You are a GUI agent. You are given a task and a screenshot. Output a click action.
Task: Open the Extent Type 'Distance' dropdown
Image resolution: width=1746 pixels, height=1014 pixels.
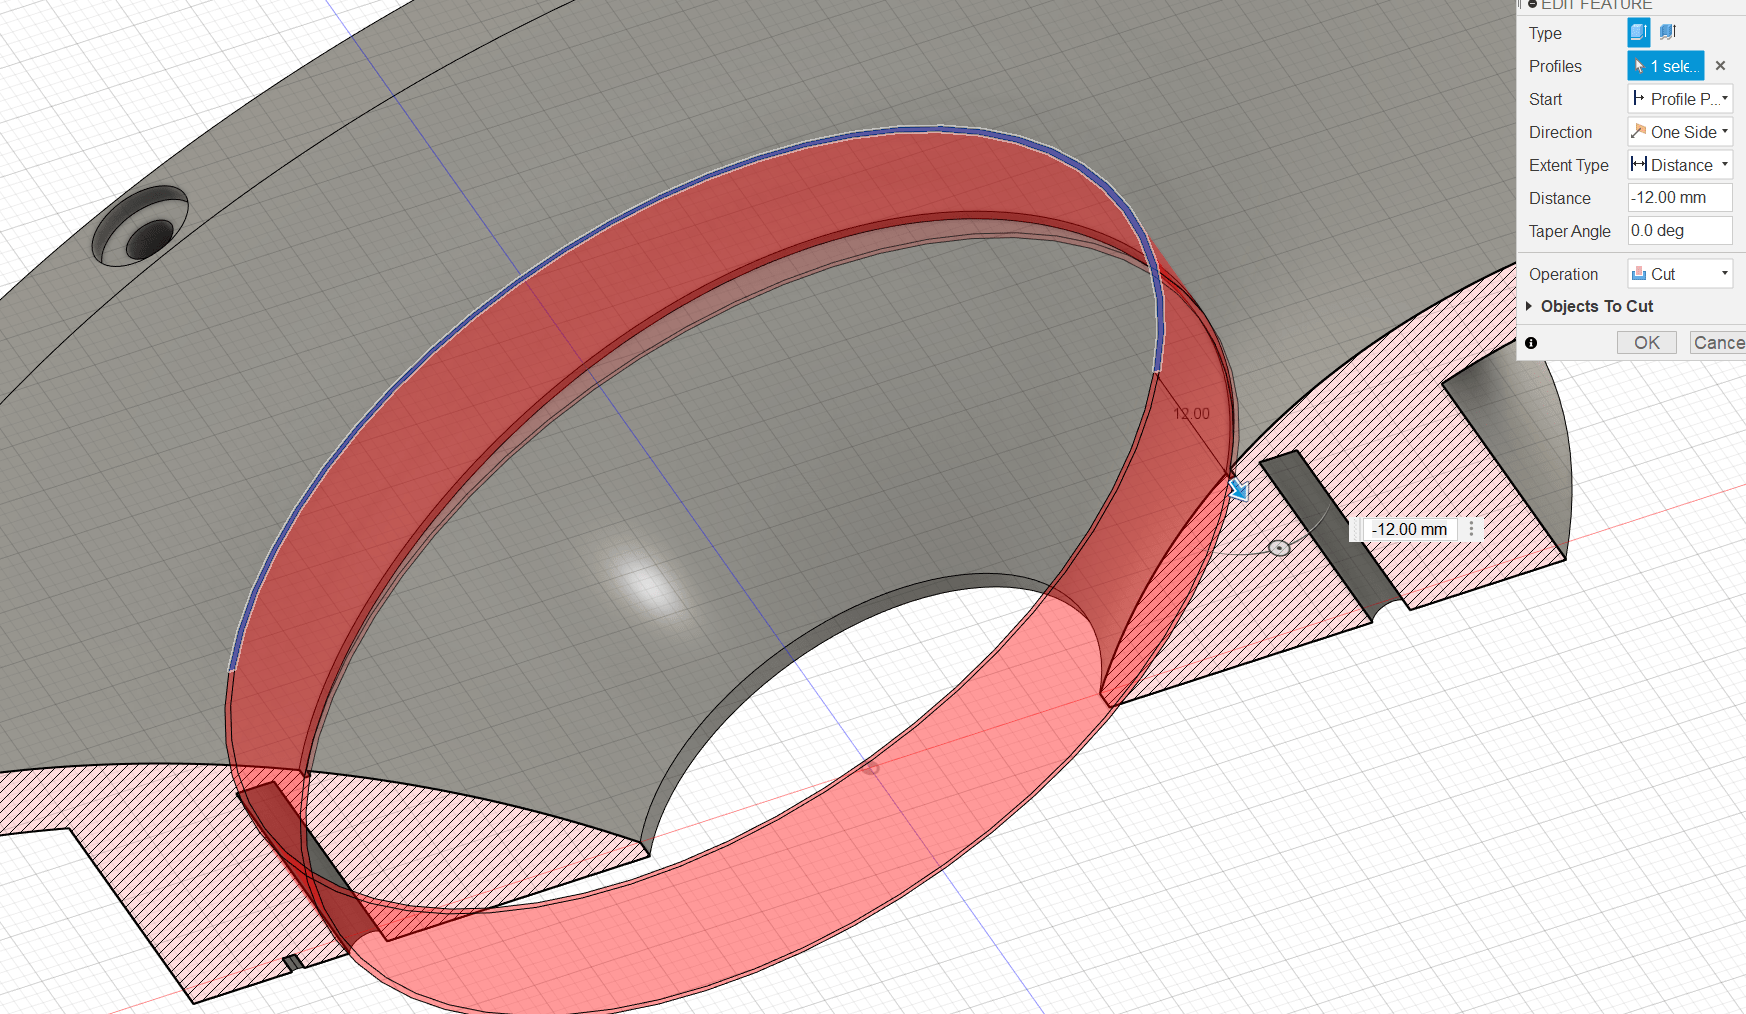[1680, 165]
